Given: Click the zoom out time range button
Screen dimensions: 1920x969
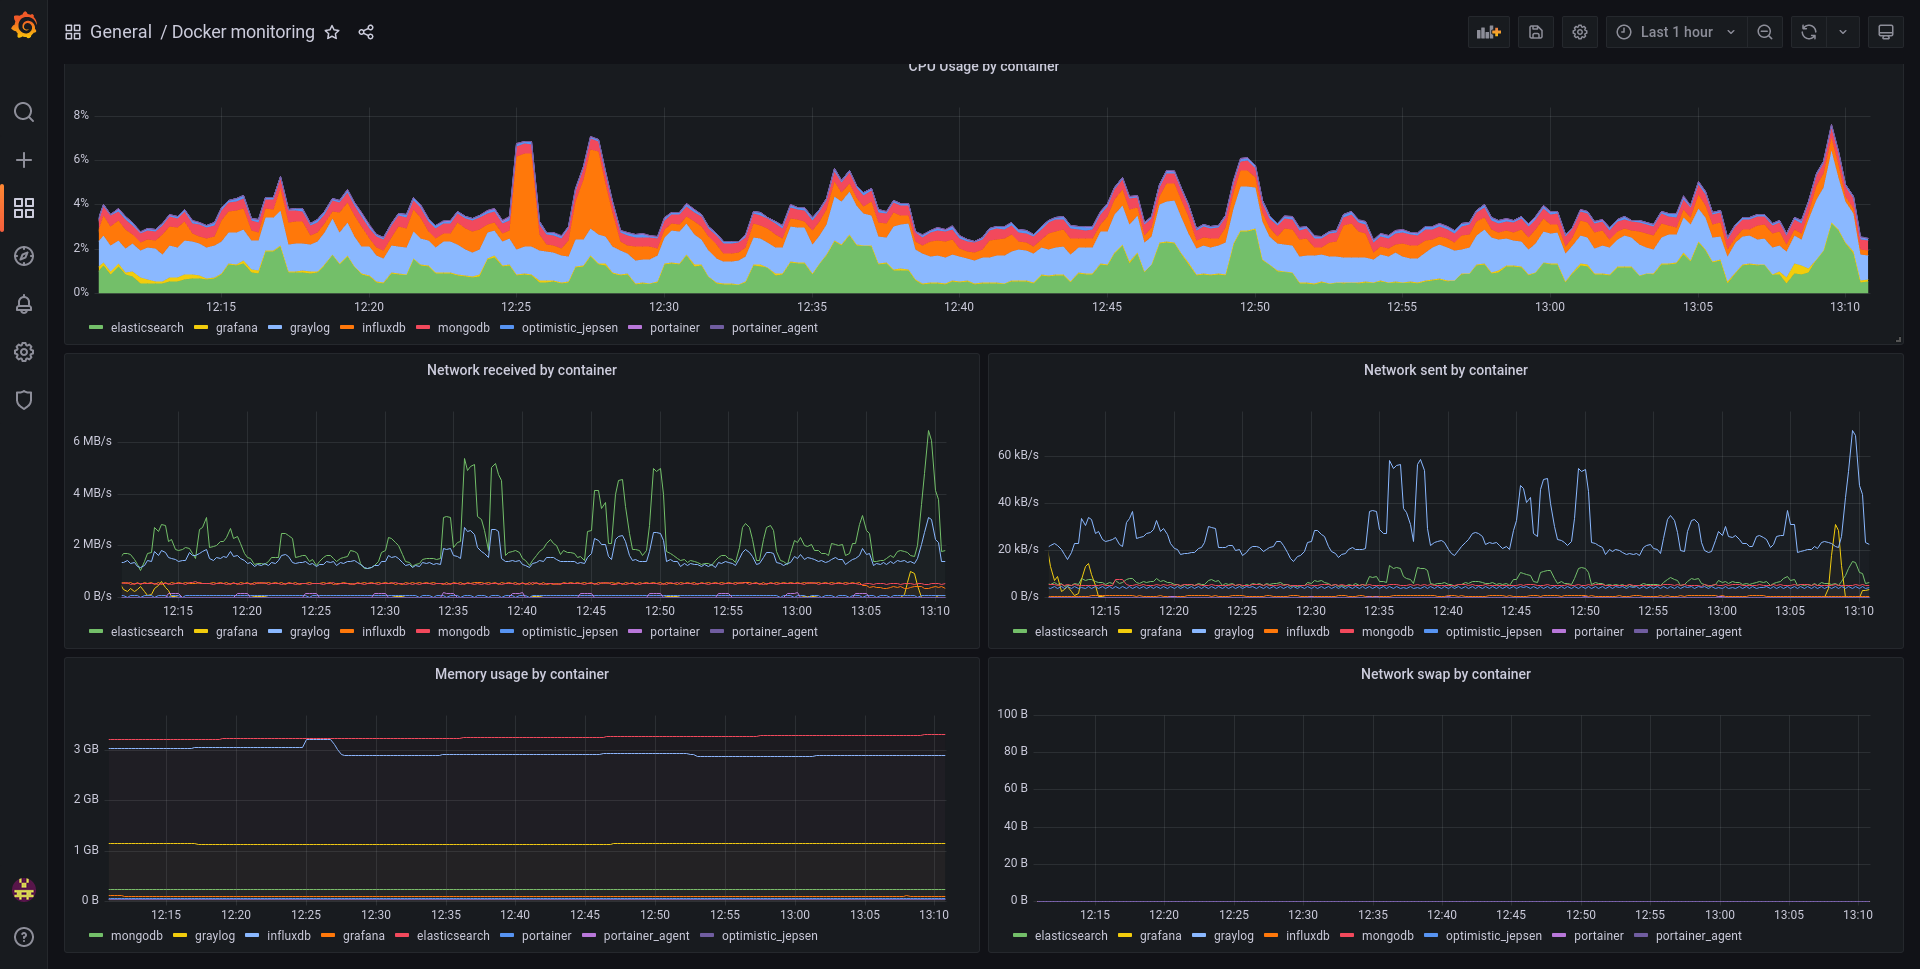Looking at the screenshot, I should pyautogui.click(x=1765, y=32).
